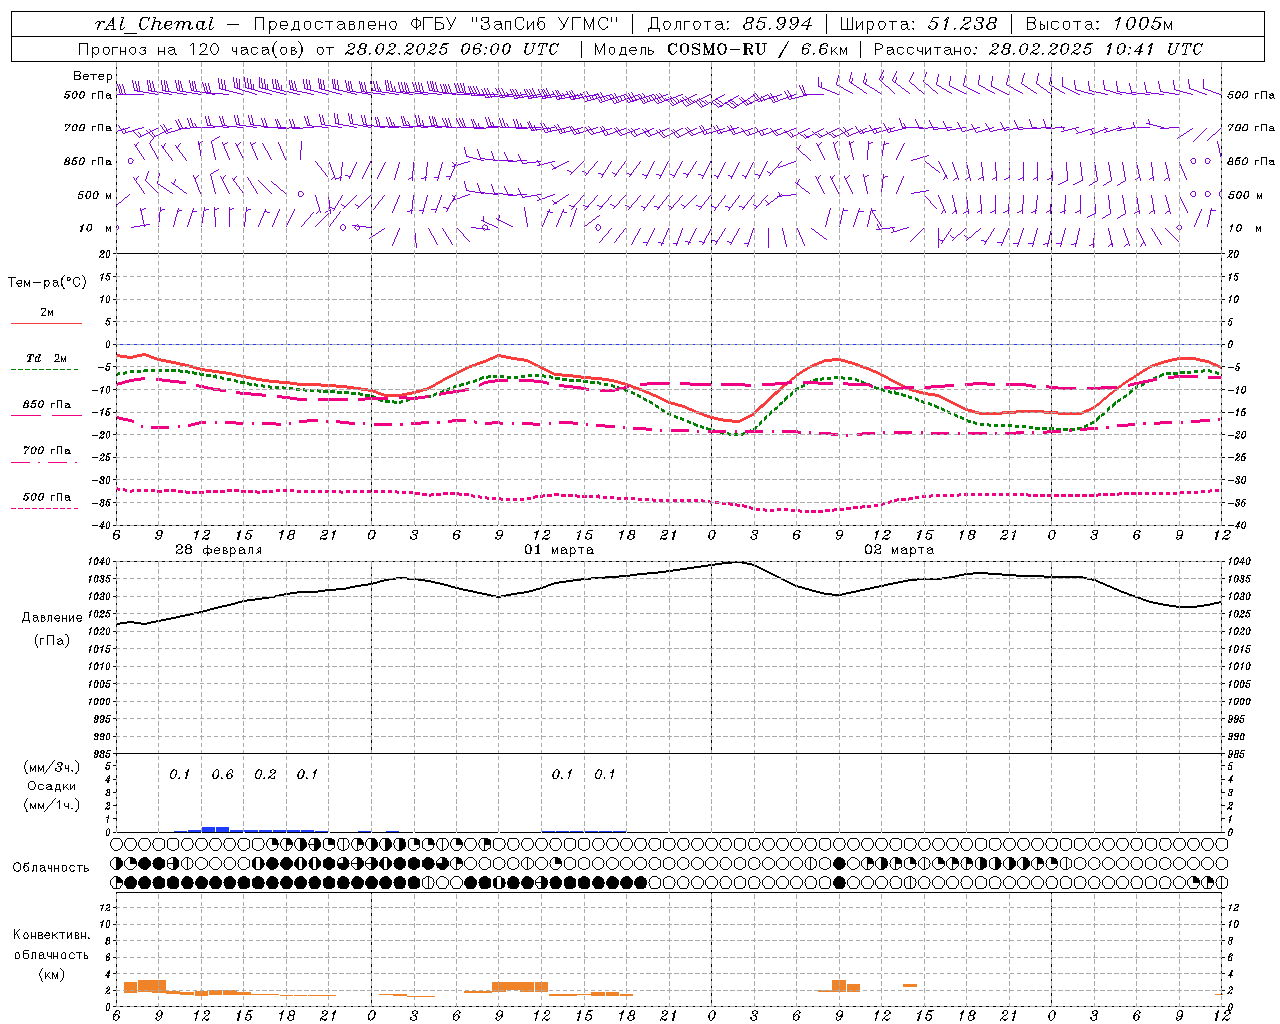Click the Давление panel label
The height and width of the screenshot is (1024, 1280).
[51, 618]
